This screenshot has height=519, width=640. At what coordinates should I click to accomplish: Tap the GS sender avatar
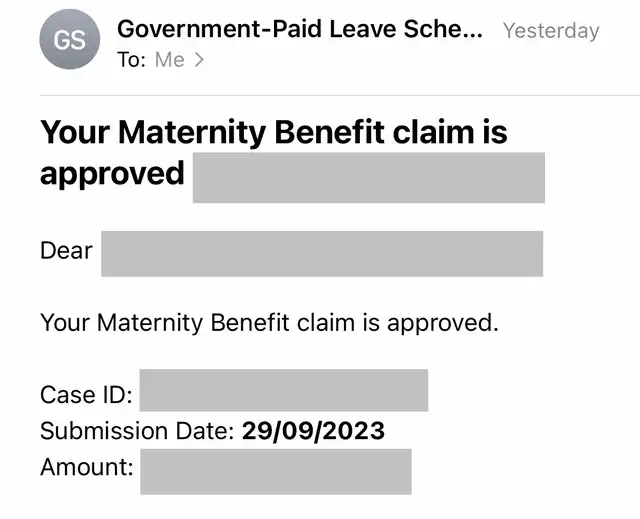(x=69, y=40)
